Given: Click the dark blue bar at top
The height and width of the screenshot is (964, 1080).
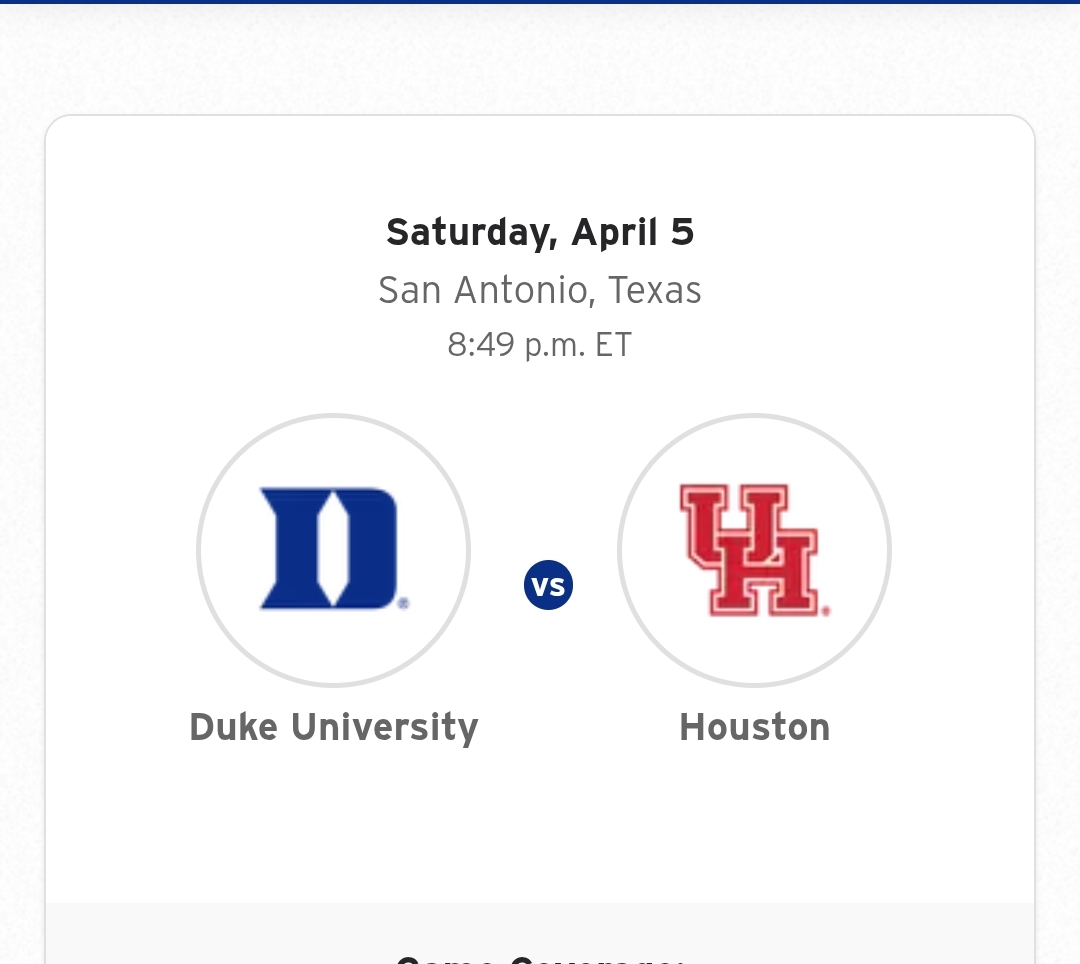Looking at the screenshot, I should (x=540, y=2).
